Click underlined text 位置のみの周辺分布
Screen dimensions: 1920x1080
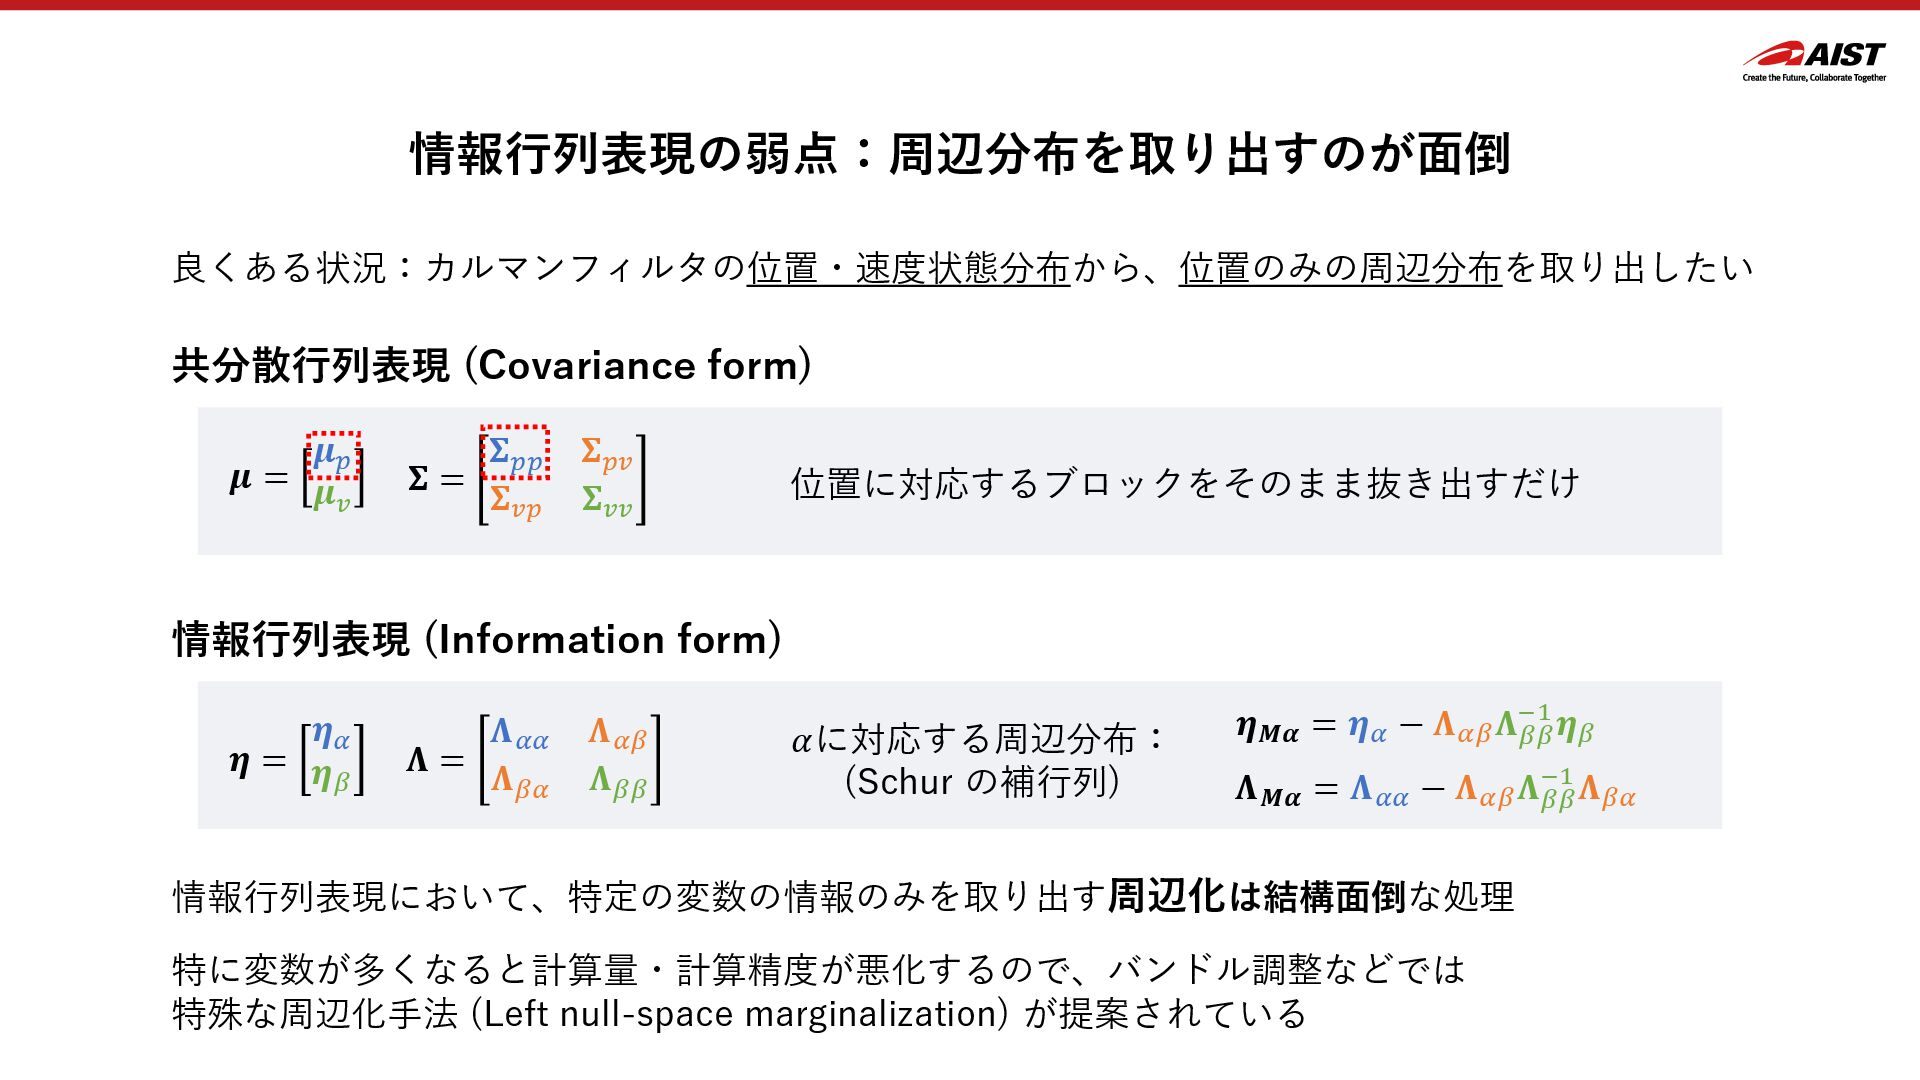[x=1340, y=268]
